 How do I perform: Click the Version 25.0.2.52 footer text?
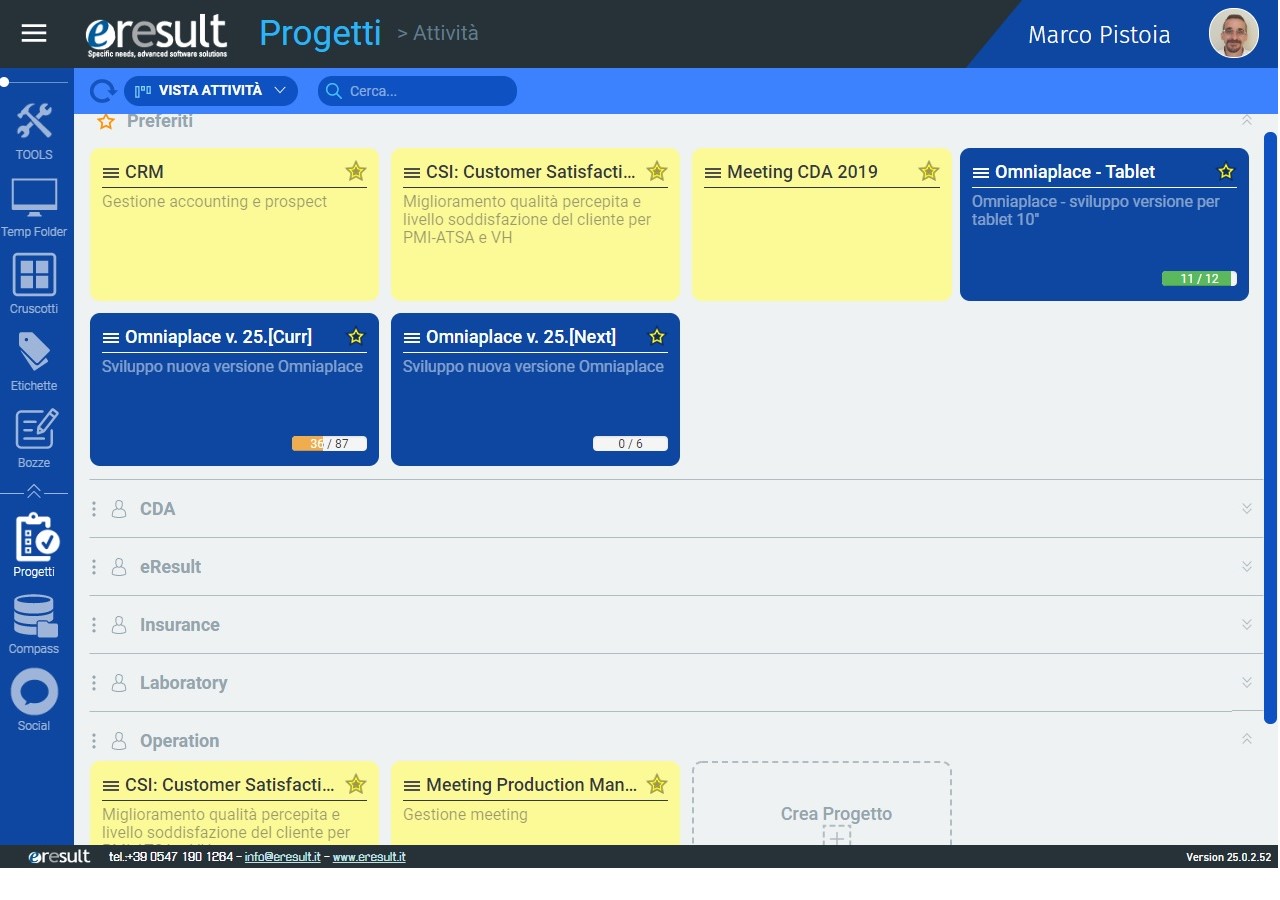tap(1228, 857)
